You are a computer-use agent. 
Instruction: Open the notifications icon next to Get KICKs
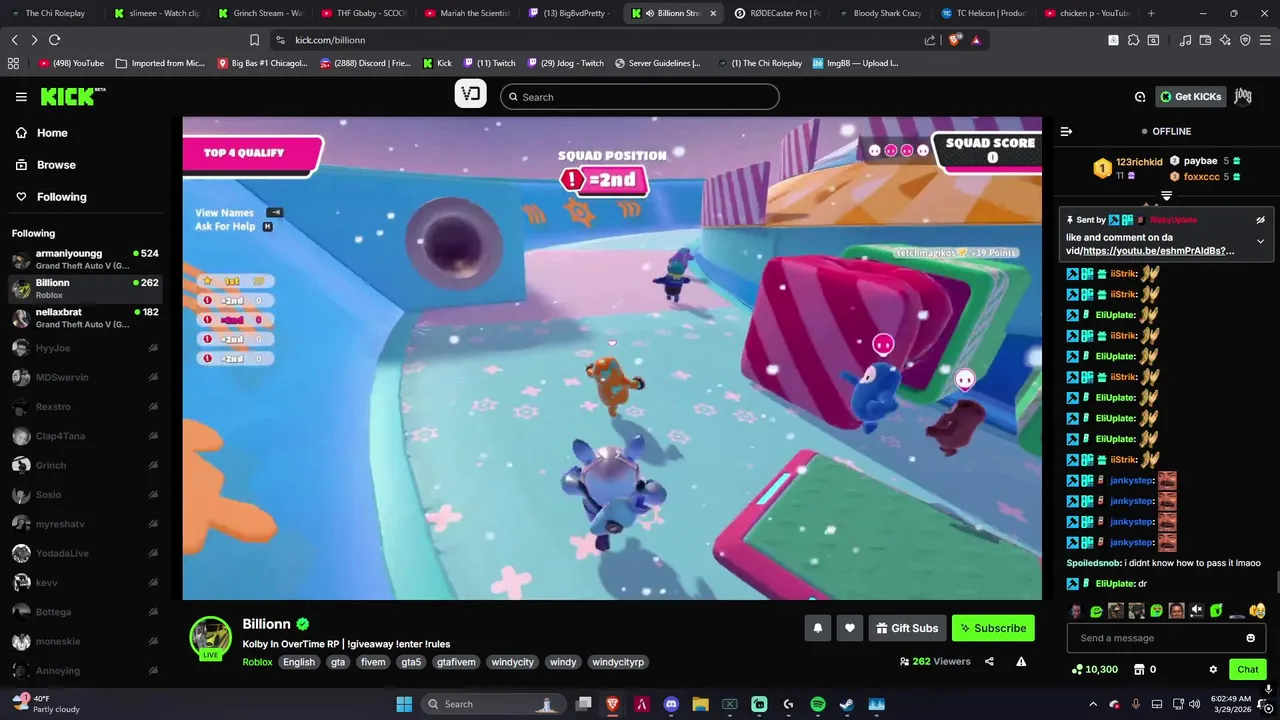(1140, 97)
